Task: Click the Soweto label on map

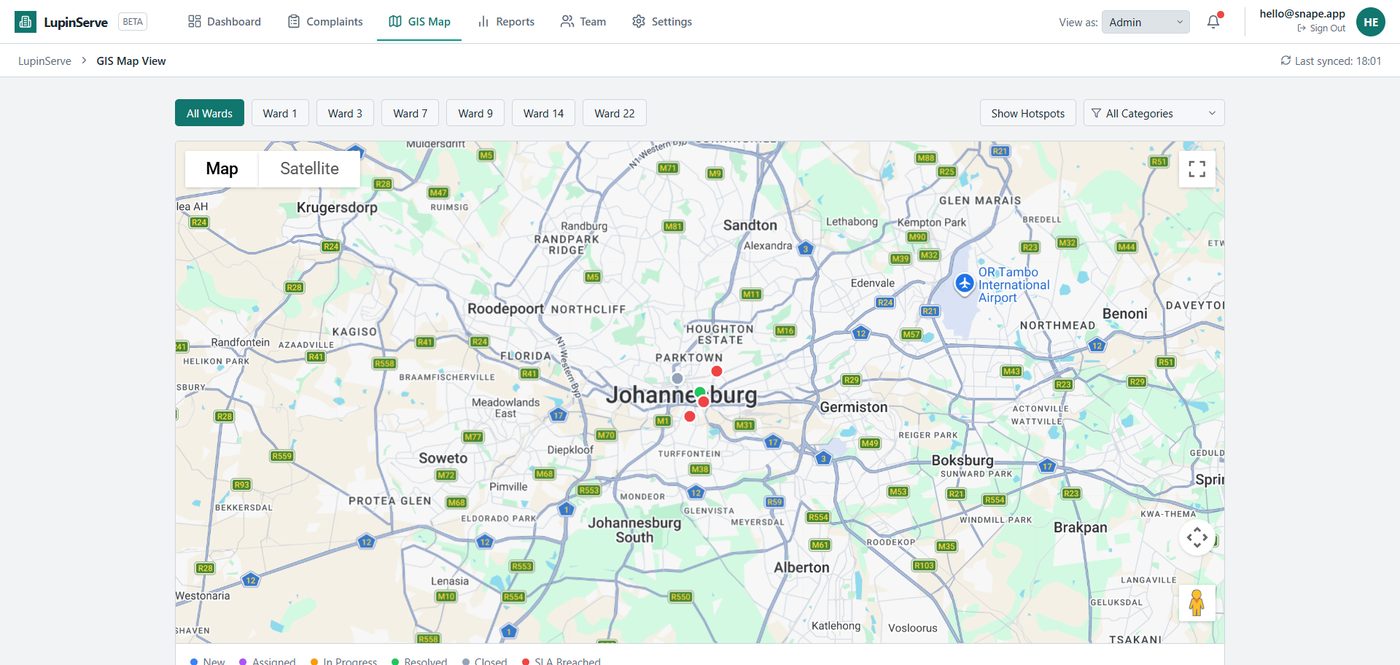Action: (443, 458)
